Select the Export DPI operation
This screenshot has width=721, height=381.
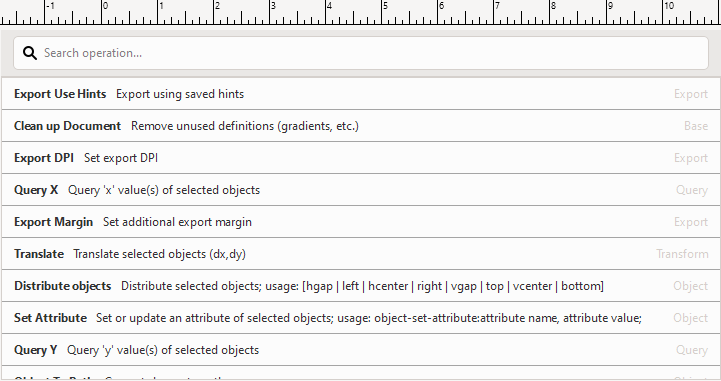361,158
